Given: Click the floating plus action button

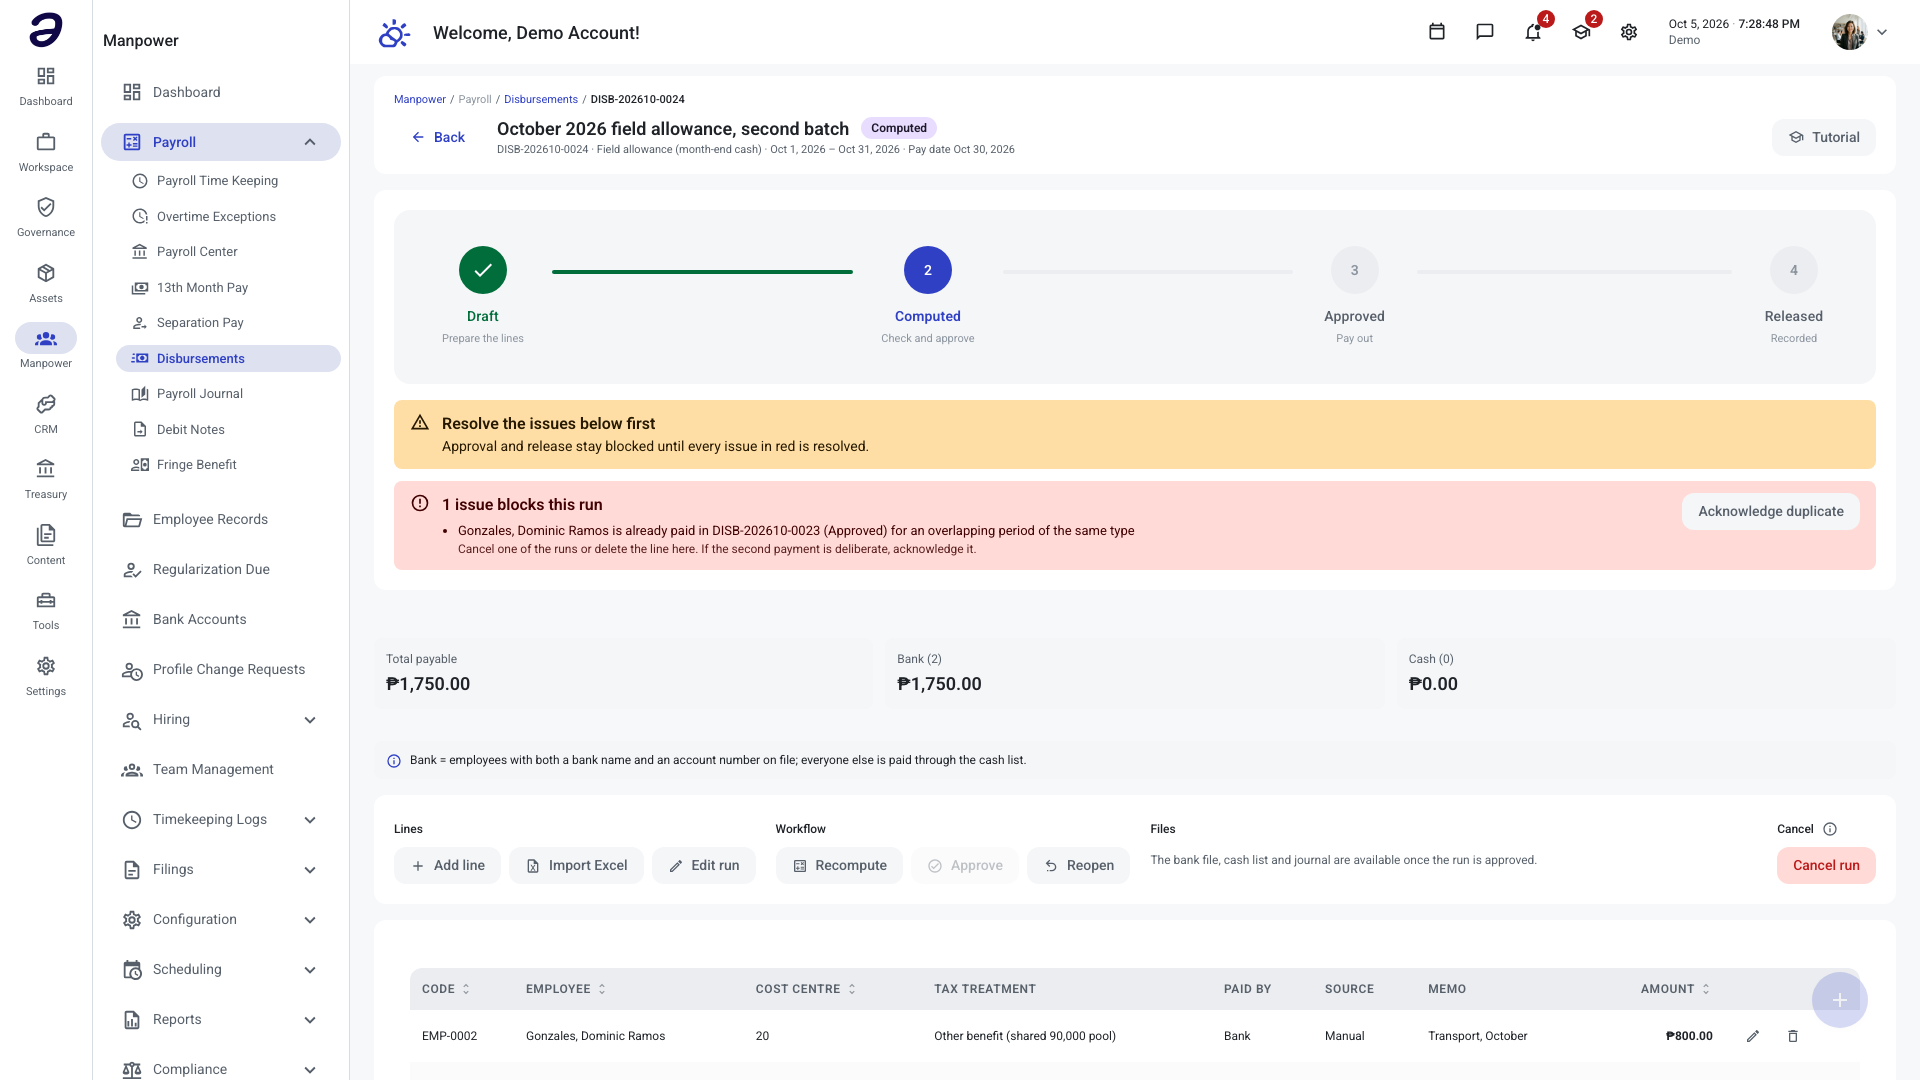Looking at the screenshot, I should click(1840, 1000).
